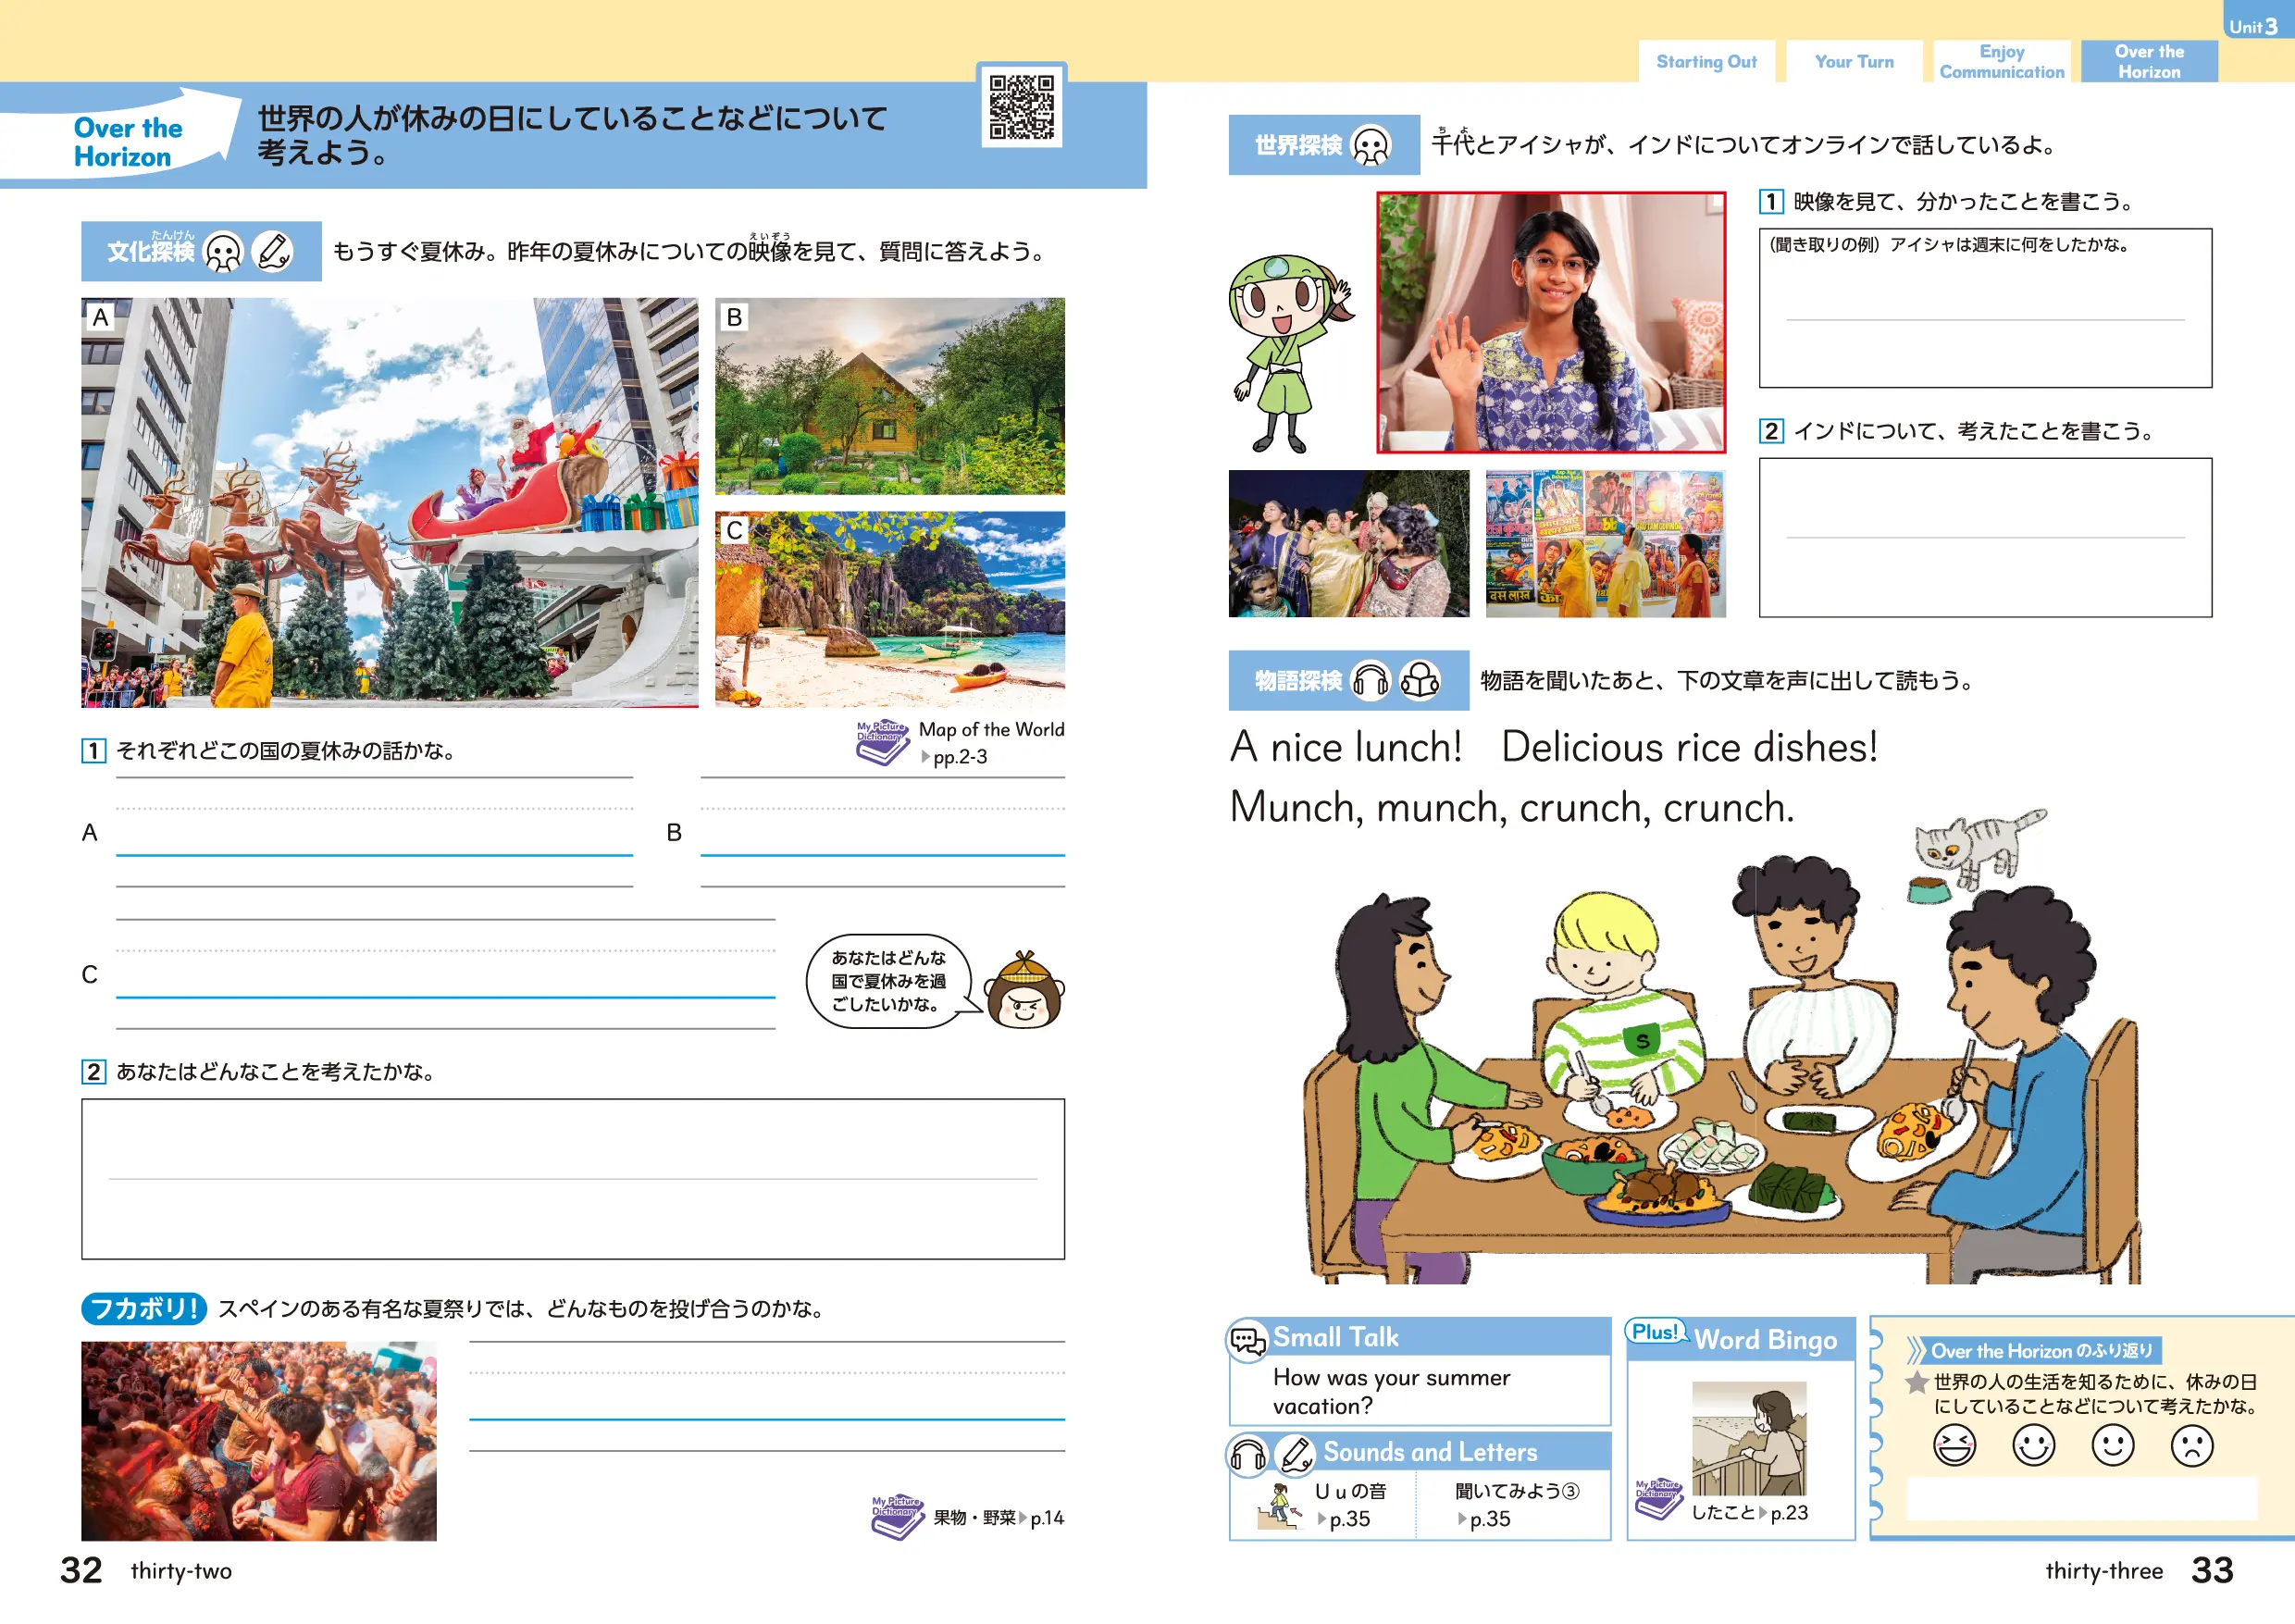The image size is (2295, 1624).
Task: Click the Small Talk speech bubble icon
Action: coord(1248,1339)
